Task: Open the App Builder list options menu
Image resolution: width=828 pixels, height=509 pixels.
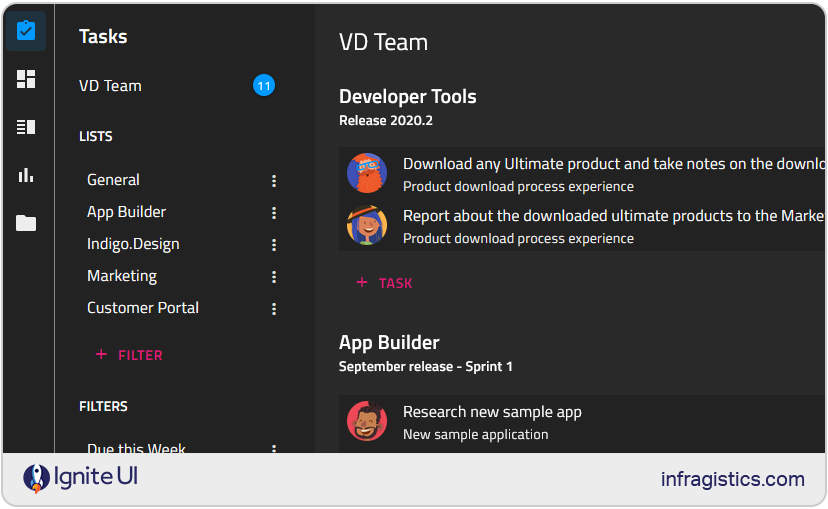Action: [x=274, y=213]
